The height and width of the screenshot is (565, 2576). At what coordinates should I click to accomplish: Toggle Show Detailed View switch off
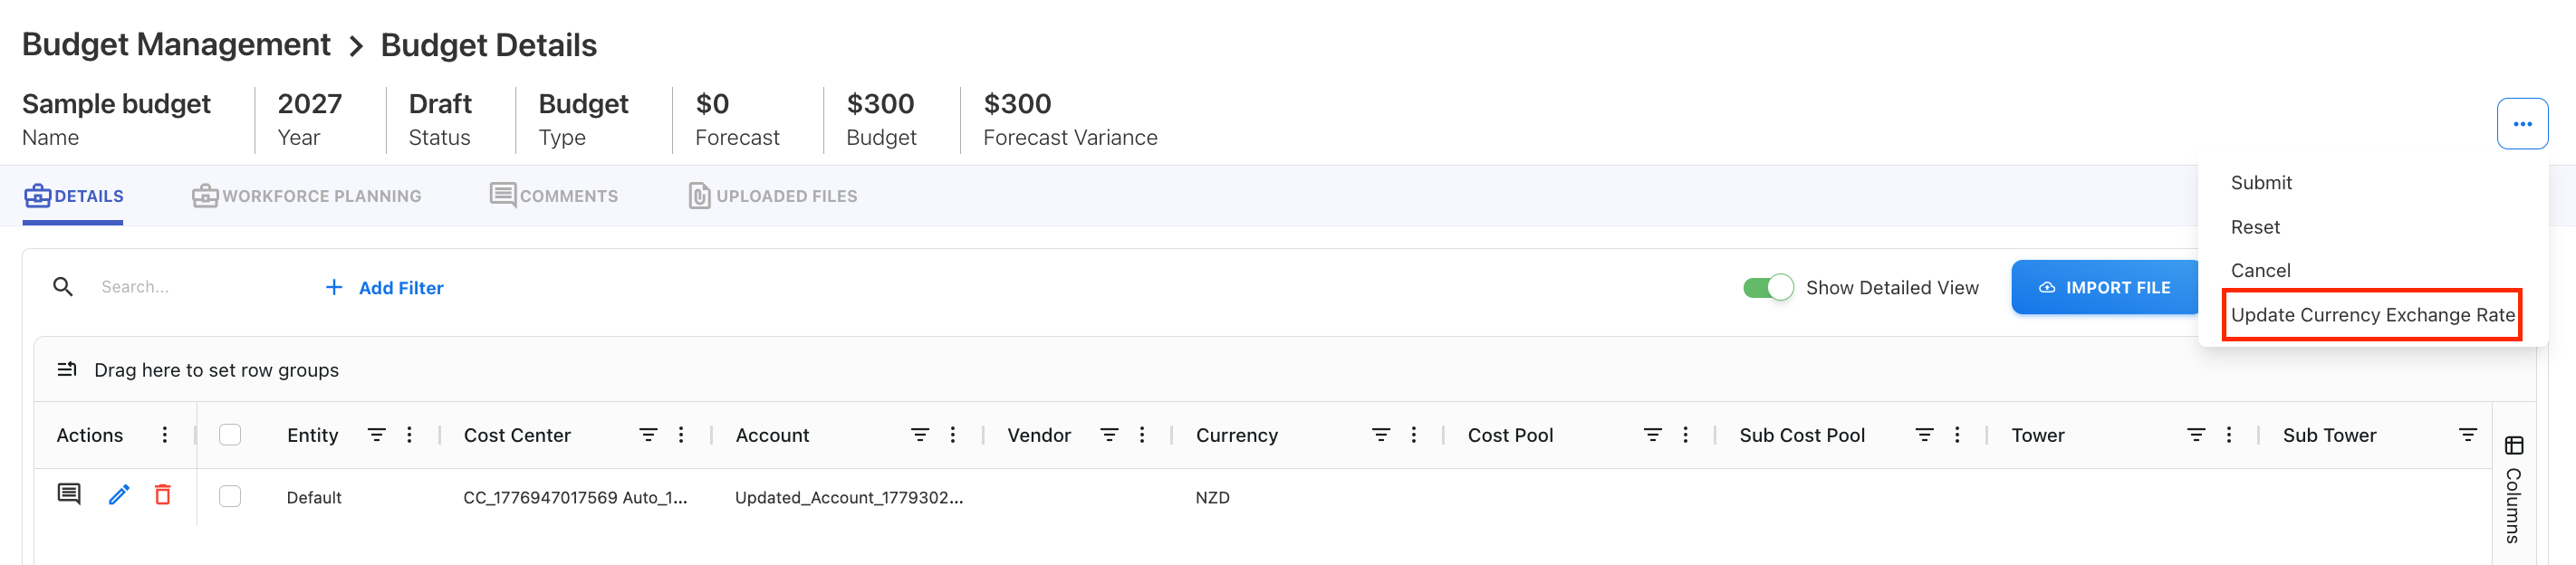point(1768,288)
